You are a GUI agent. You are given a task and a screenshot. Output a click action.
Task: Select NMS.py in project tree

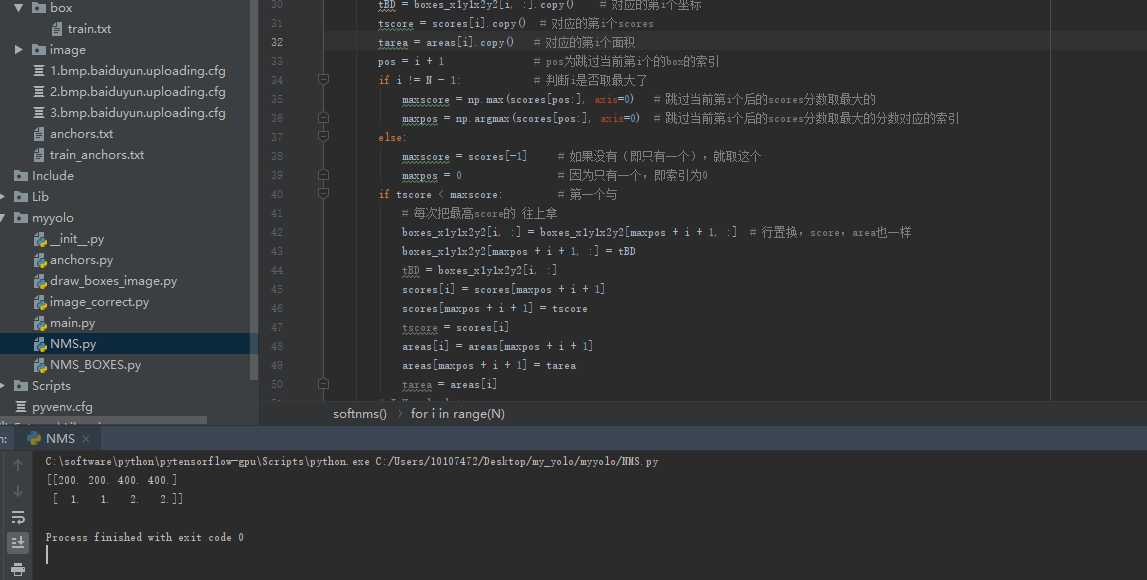(x=73, y=344)
